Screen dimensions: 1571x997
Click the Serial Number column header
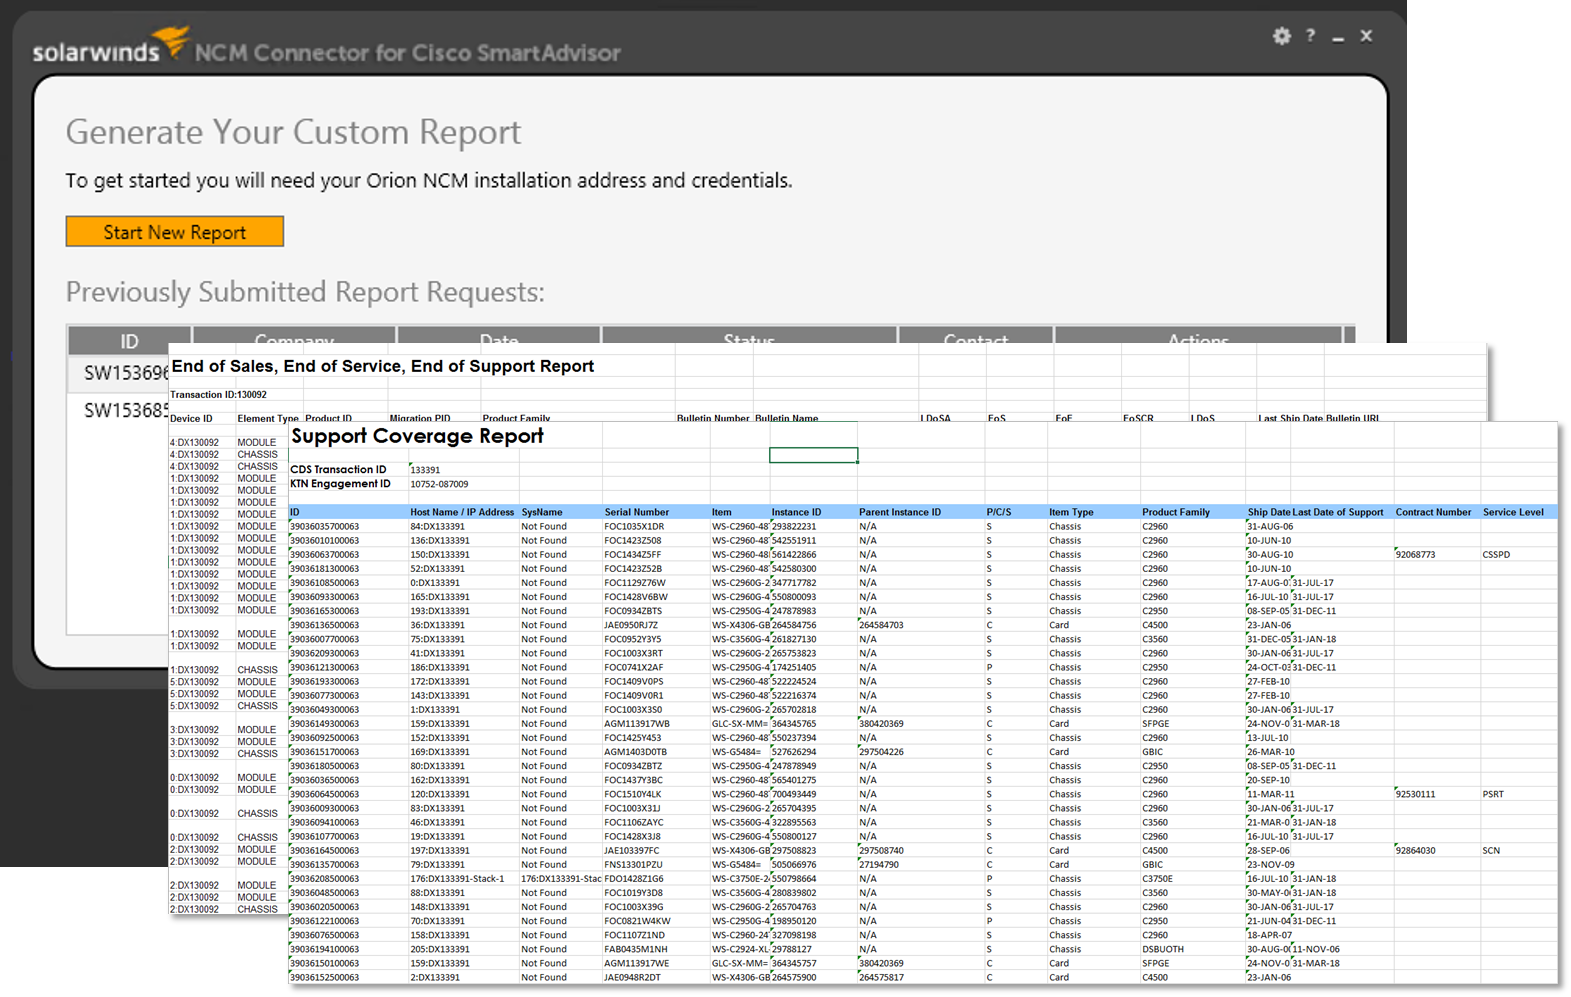click(x=636, y=512)
